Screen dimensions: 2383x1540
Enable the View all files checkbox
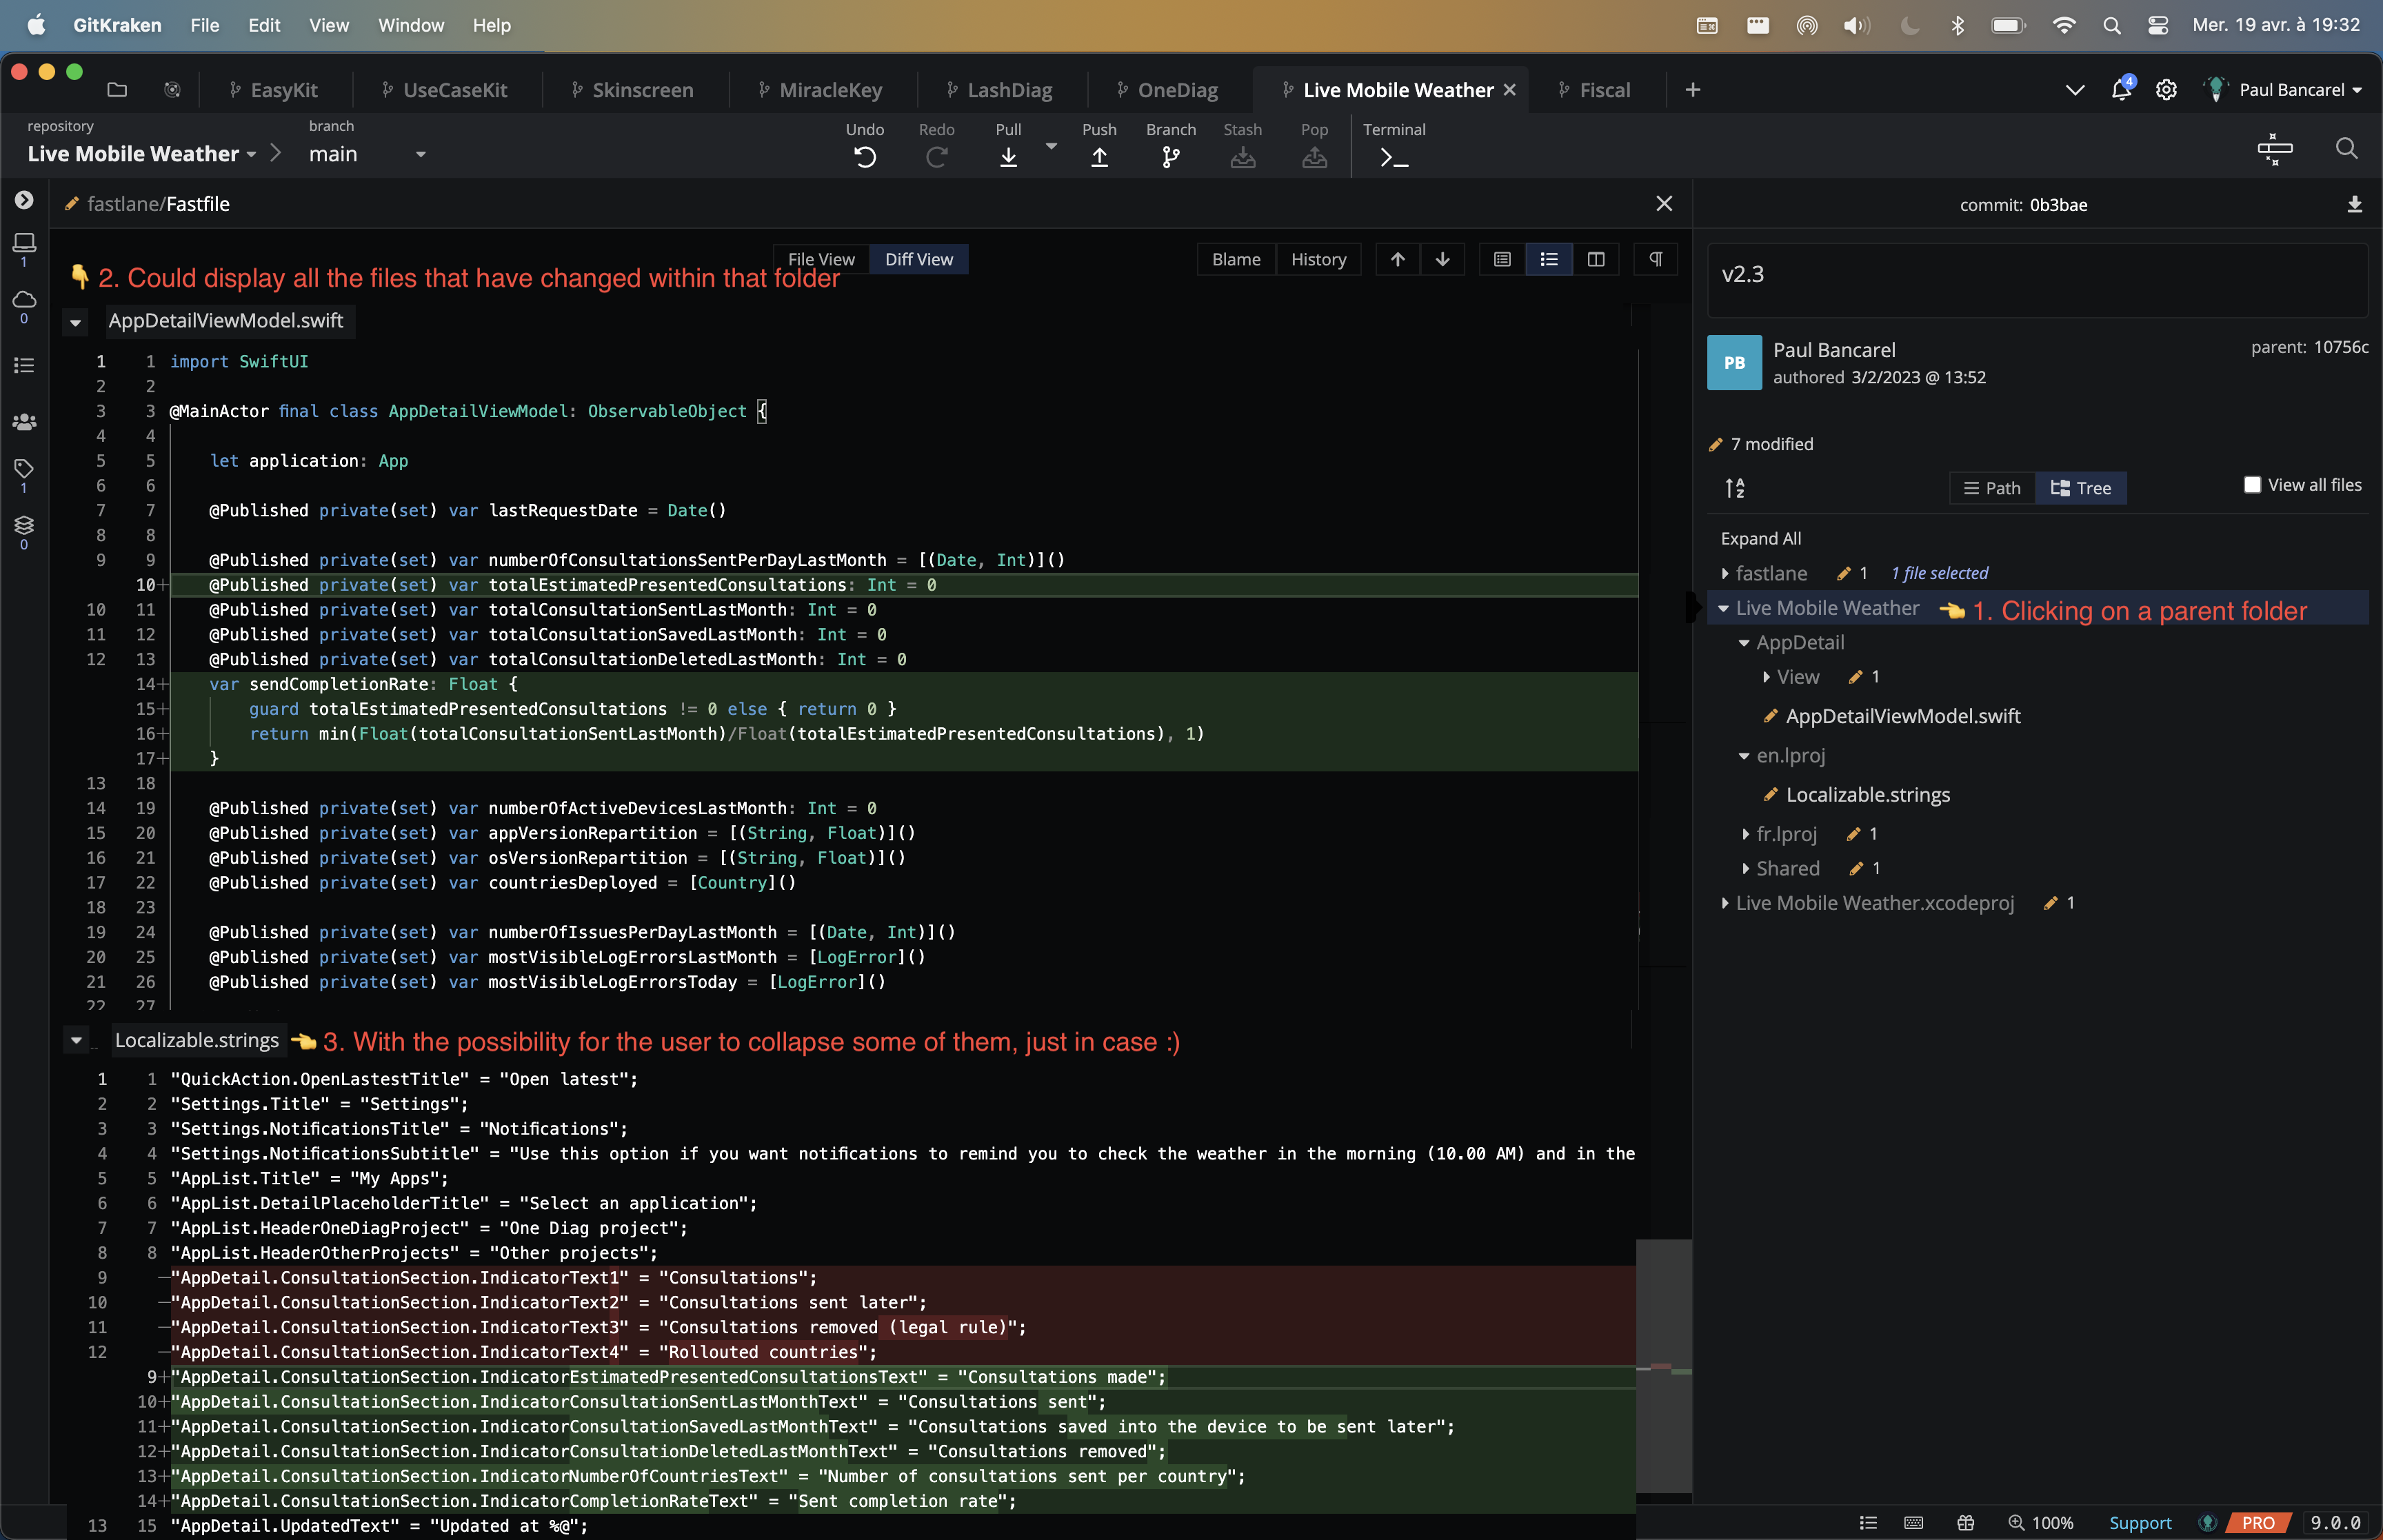2252,485
